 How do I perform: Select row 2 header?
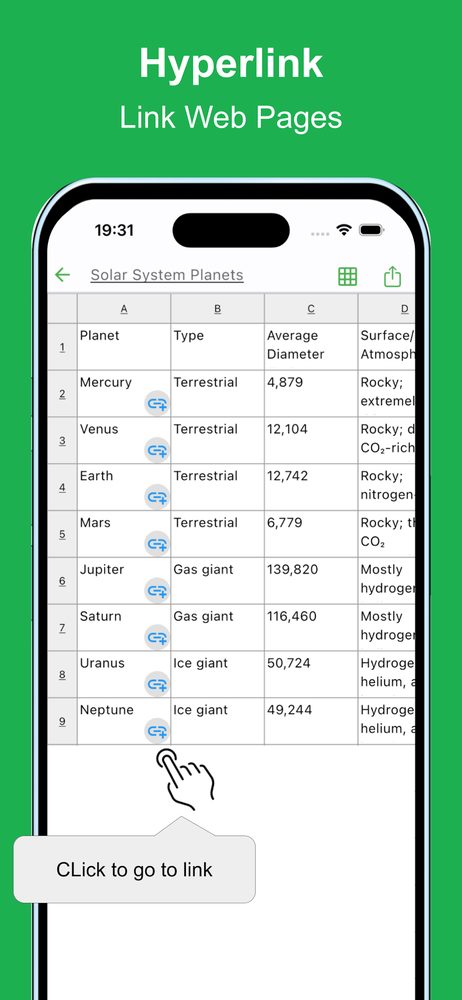[x=63, y=393]
